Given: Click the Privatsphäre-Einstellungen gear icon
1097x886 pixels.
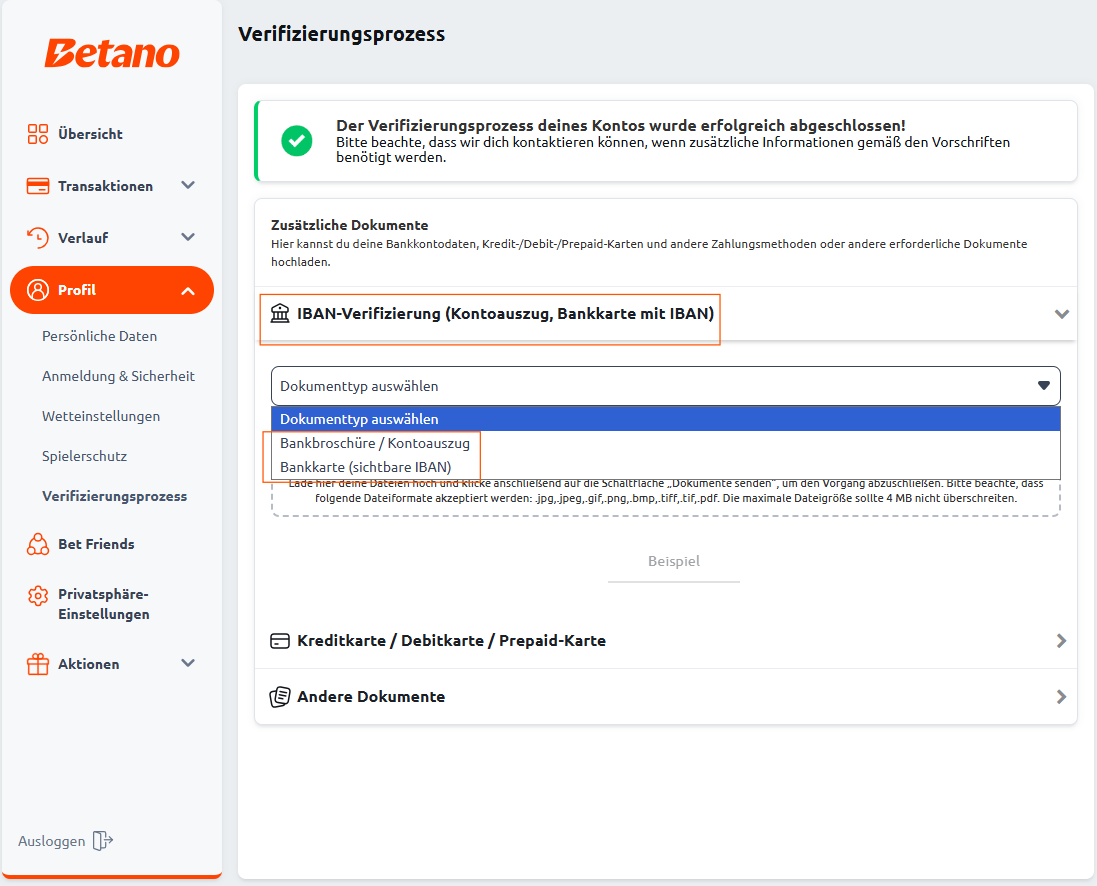Looking at the screenshot, I should coord(38,596).
